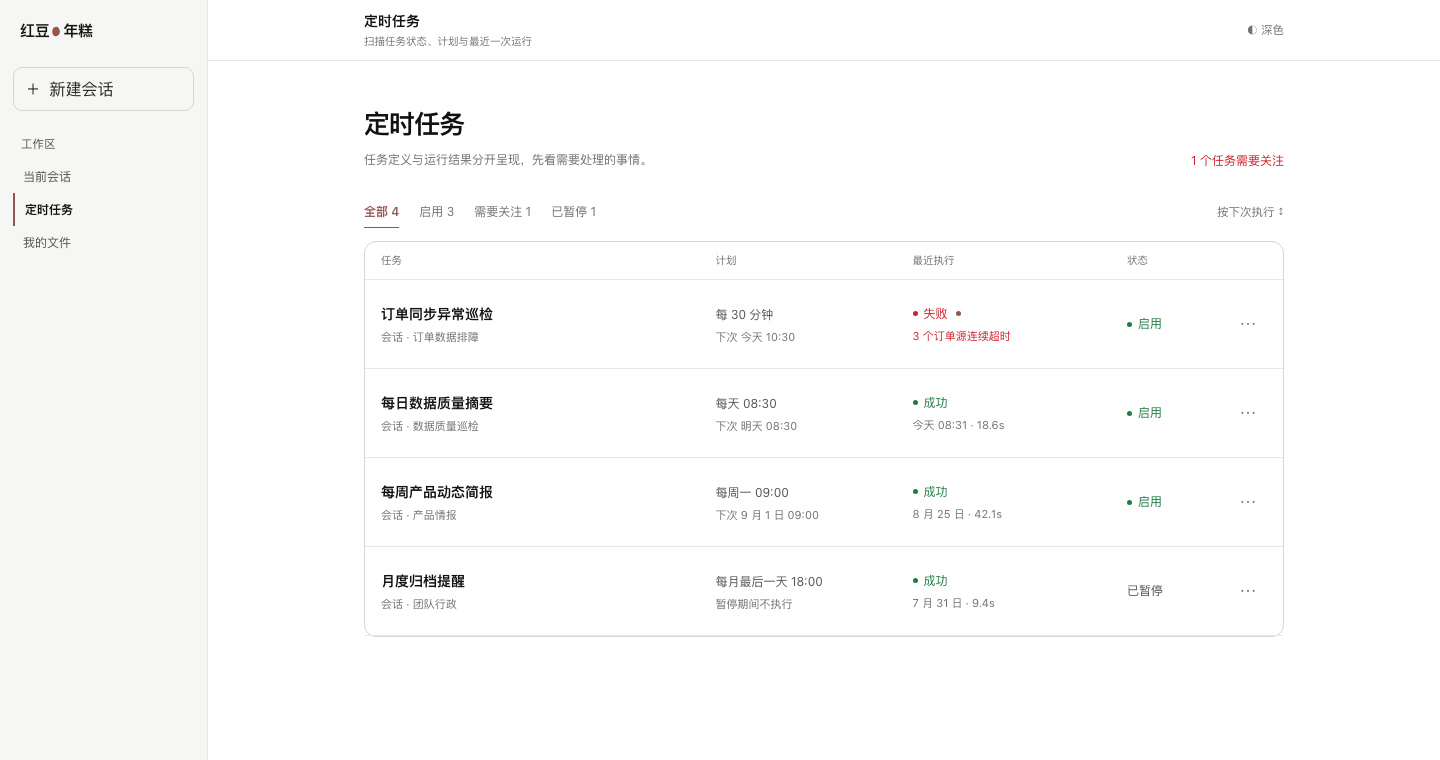Click the 每月最后一天 18:00 schedule
Screen dimensions: 1440x760
tap(769, 582)
